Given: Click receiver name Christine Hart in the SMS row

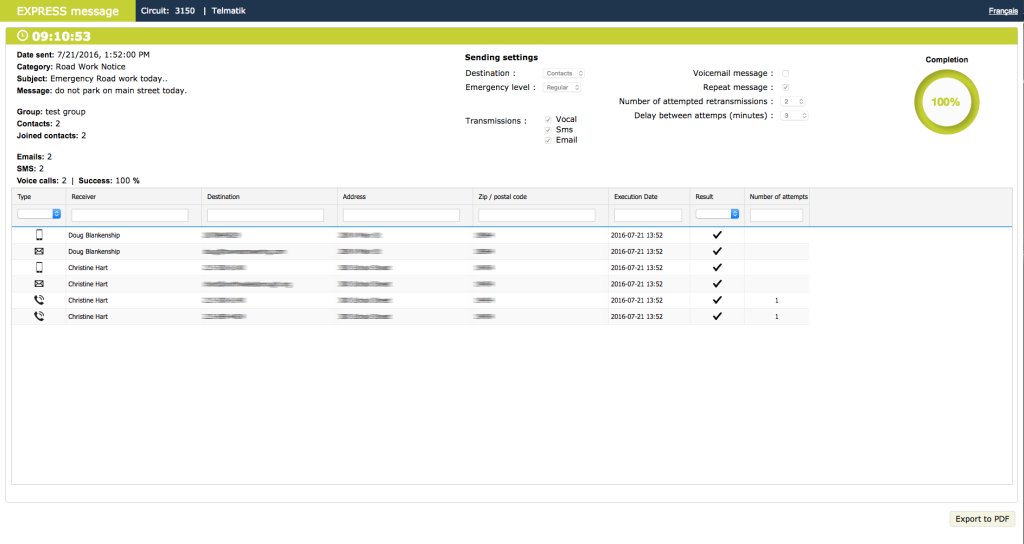Looking at the screenshot, I should tap(88, 268).
